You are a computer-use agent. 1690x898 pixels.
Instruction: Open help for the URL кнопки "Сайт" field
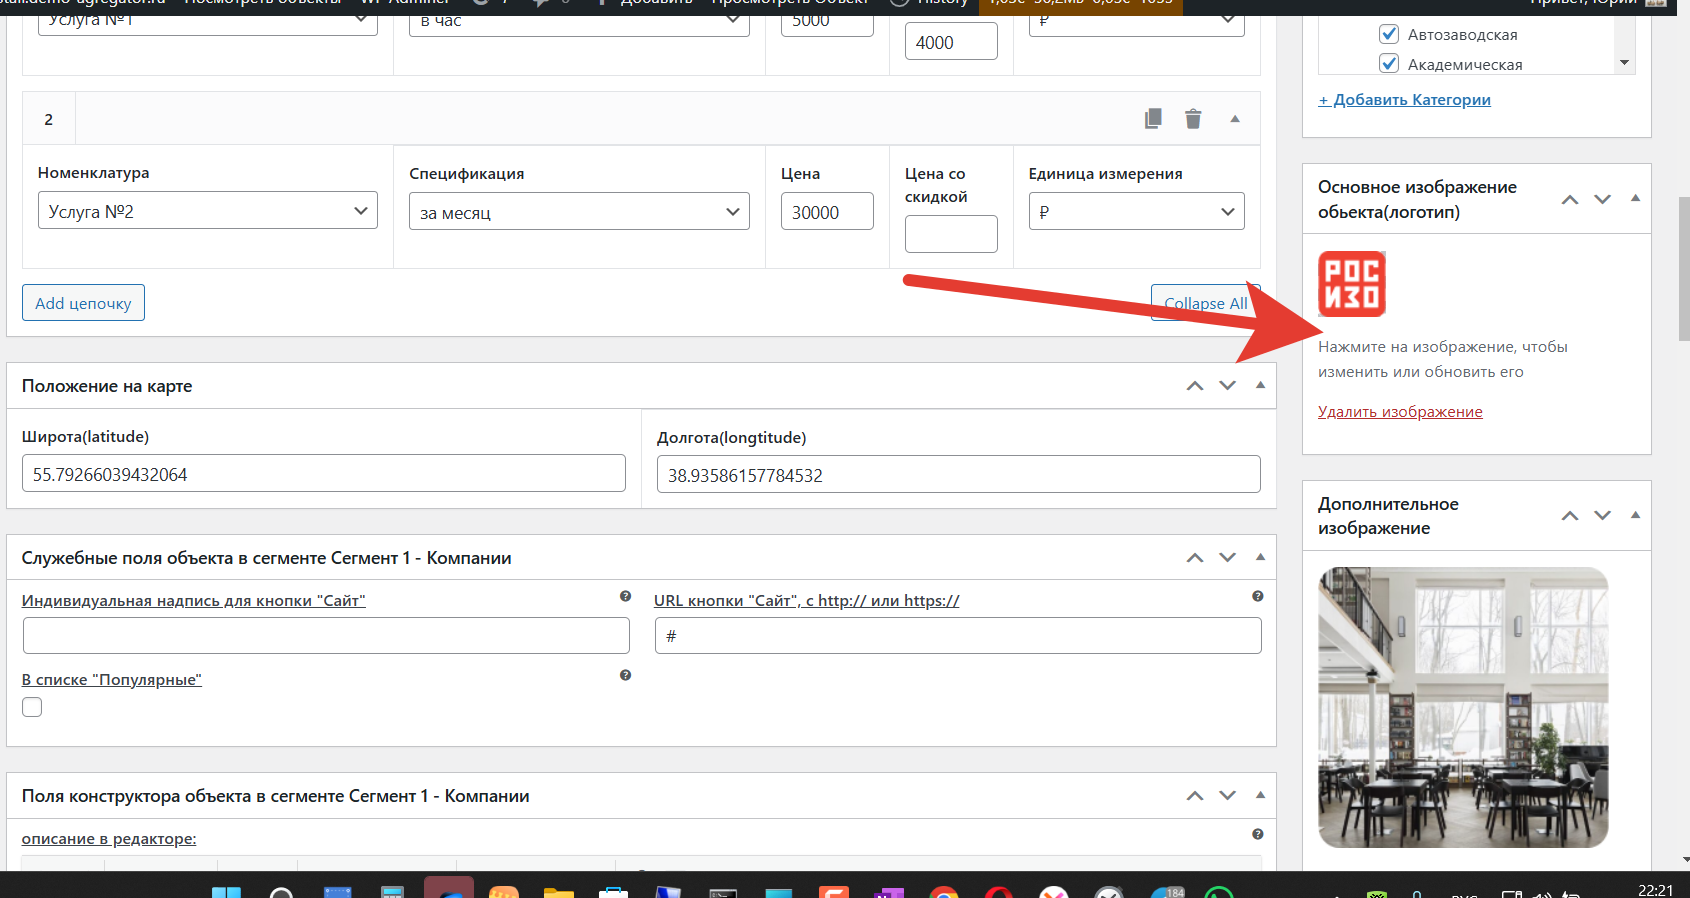coord(1257,596)
